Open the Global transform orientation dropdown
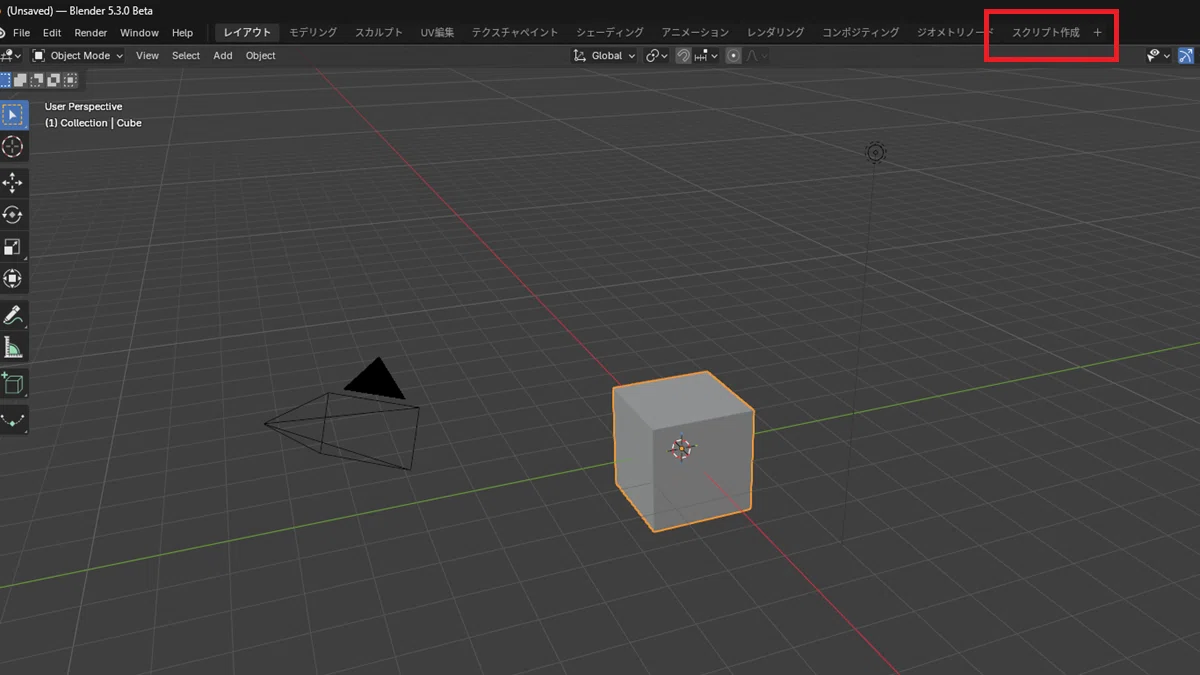 click(604, 56)
